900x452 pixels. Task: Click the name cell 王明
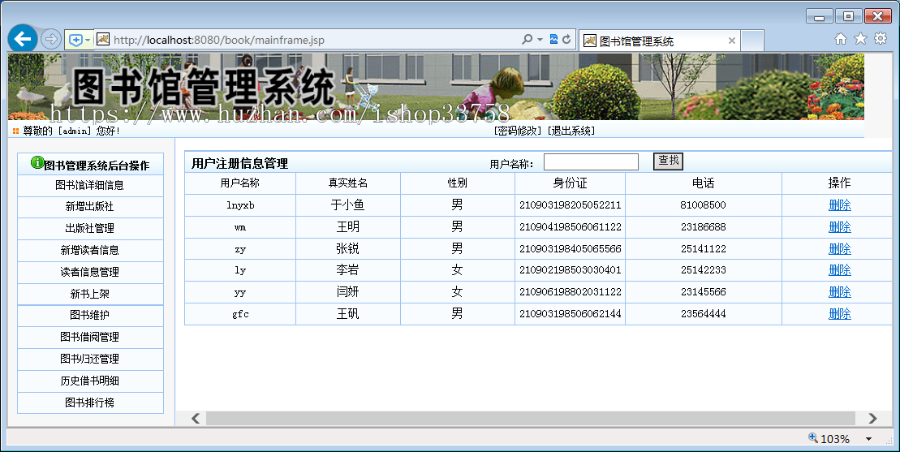[x=348, y=227]
